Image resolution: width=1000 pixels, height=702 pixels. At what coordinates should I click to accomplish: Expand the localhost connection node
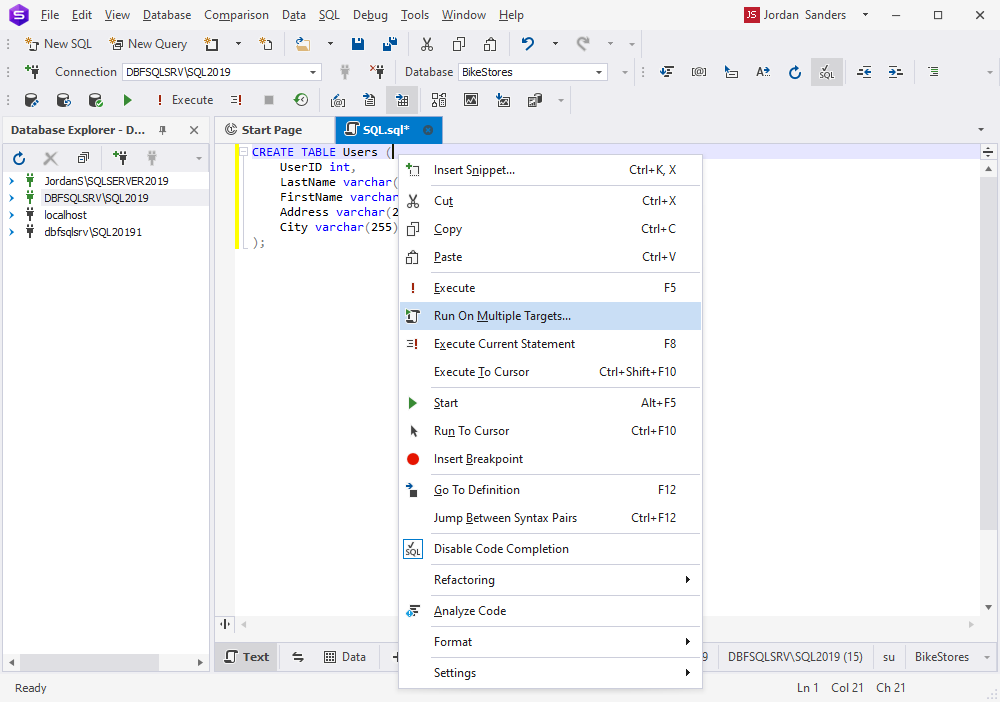click(11, 215)
